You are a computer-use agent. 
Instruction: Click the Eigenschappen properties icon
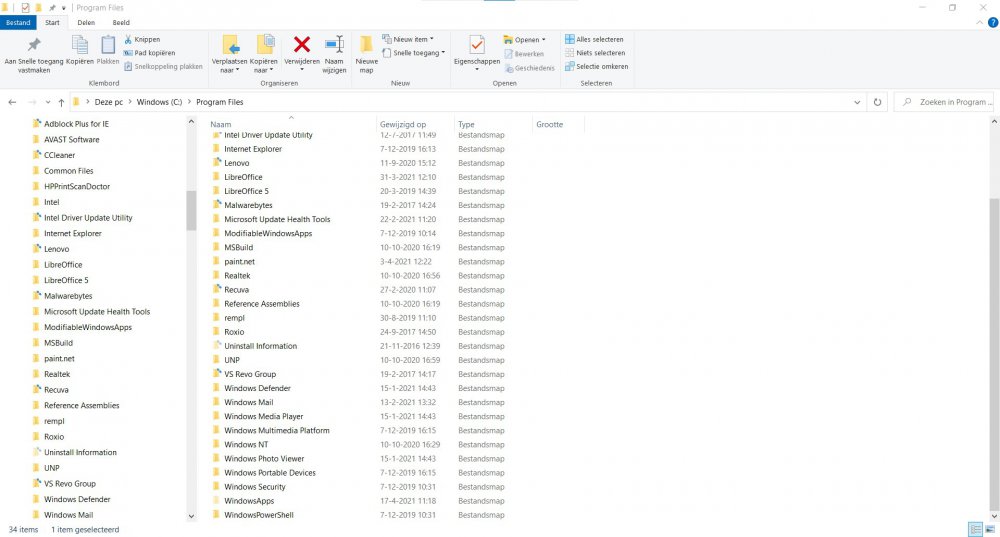pyautogui.click(x=476, y=45)
